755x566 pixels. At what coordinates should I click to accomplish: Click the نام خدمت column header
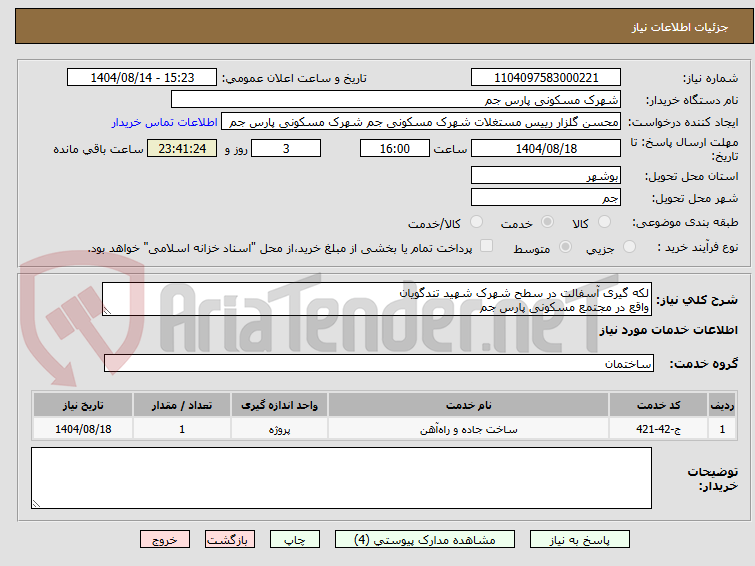tap(469, 405)
